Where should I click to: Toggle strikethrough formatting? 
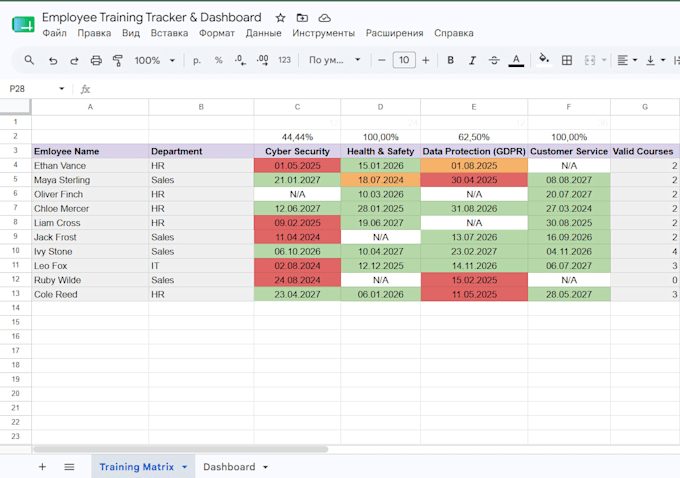pos(494,60)
